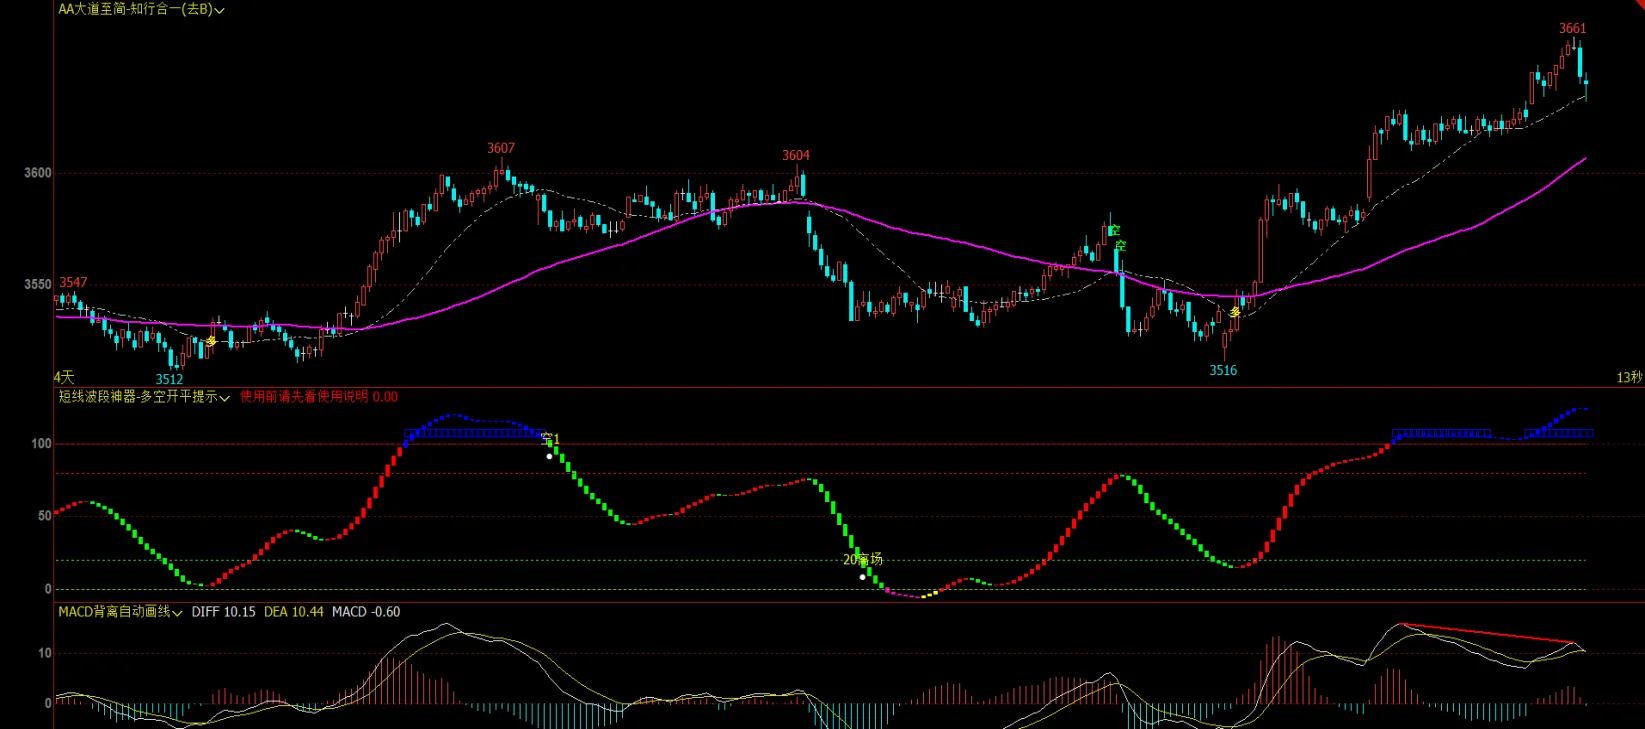This screenshot has height=729, width=1645.
Task: Click the 3547 price label
Action: point(73,283)
